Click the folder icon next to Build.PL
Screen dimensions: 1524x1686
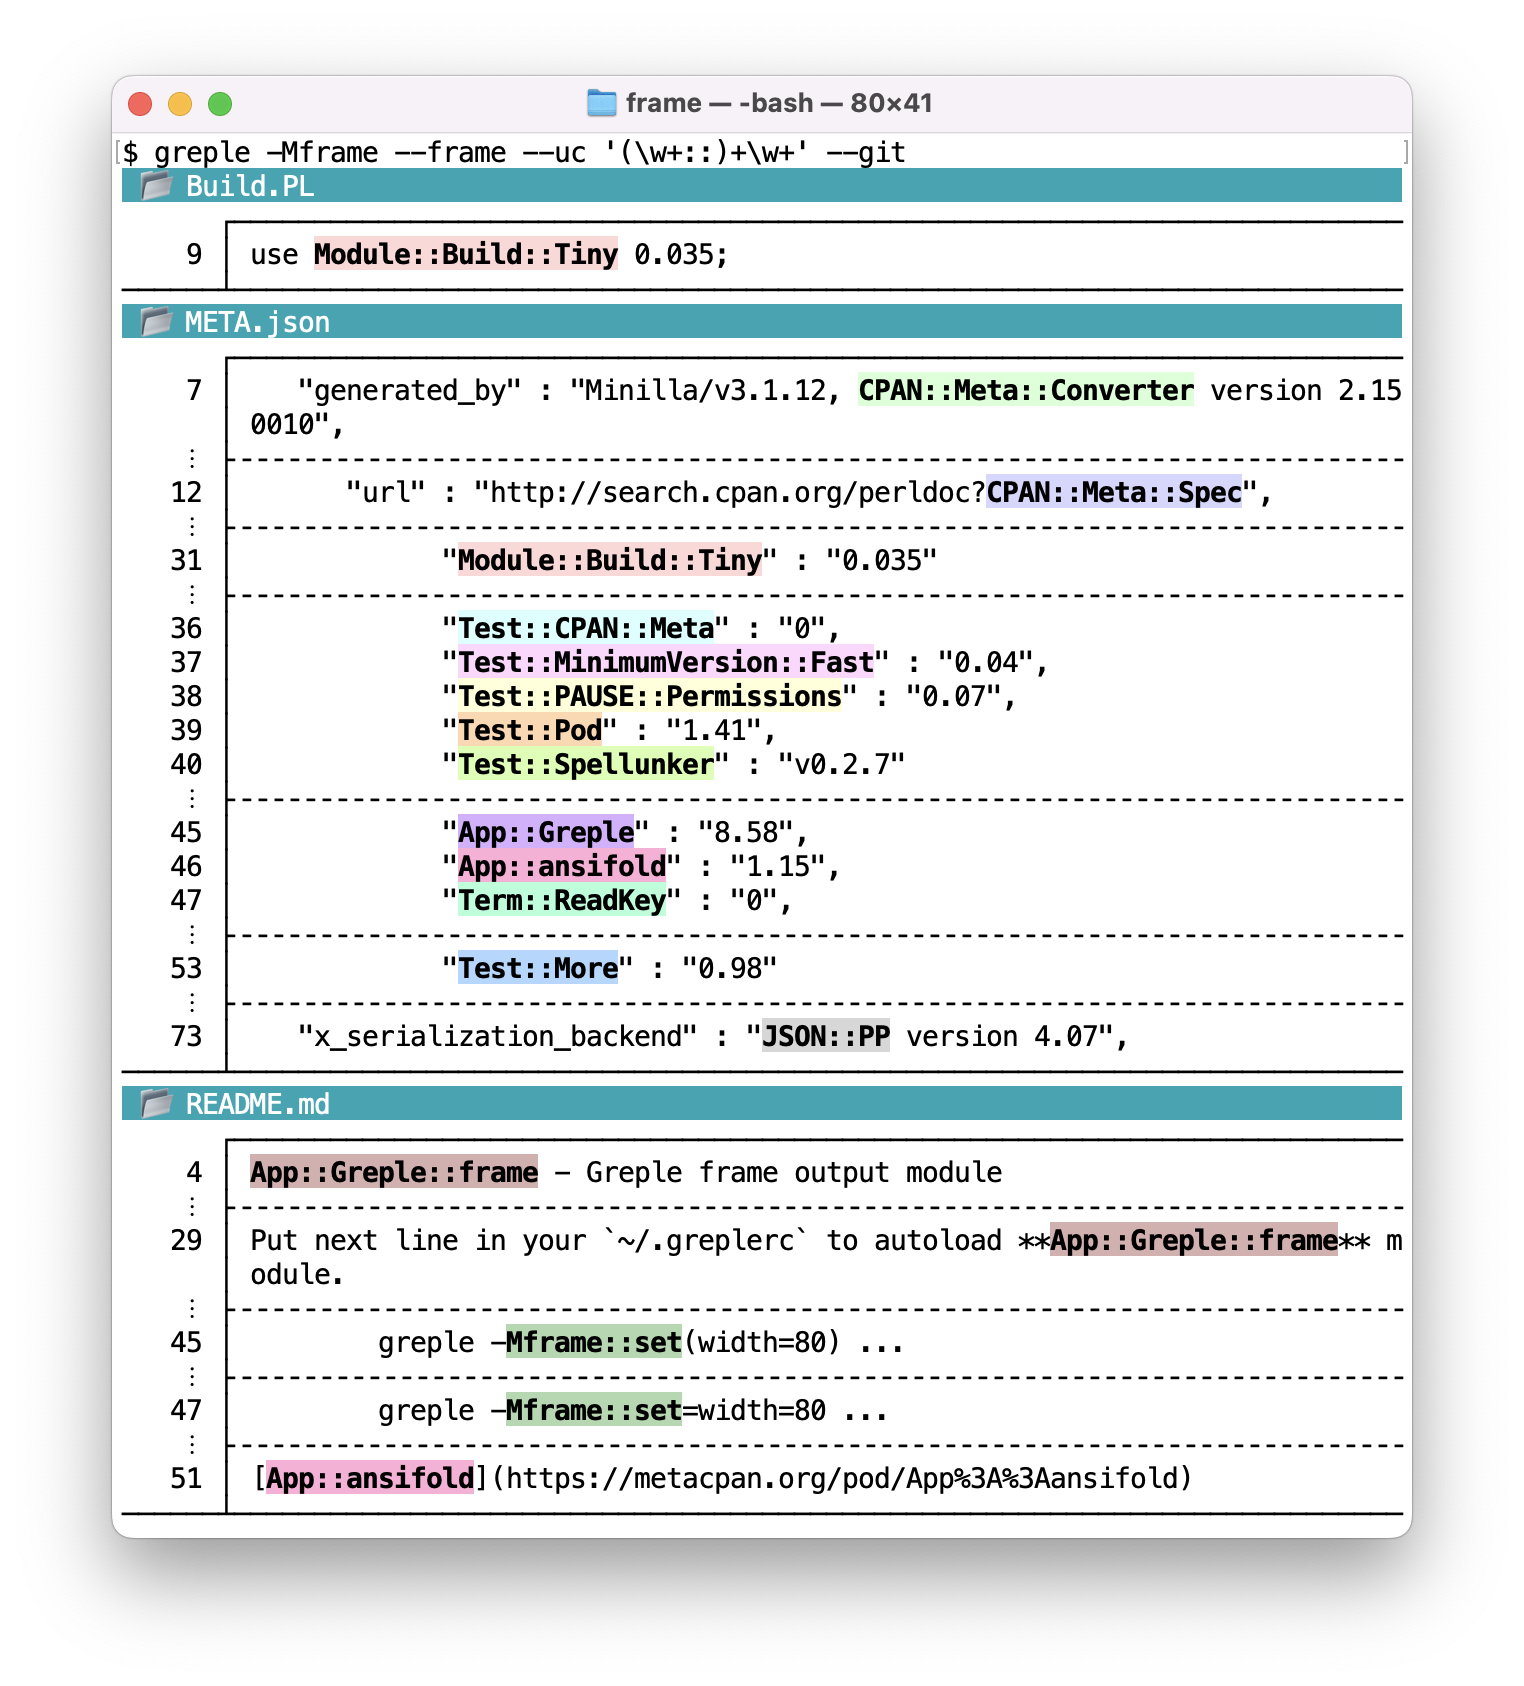click(156, 185)
